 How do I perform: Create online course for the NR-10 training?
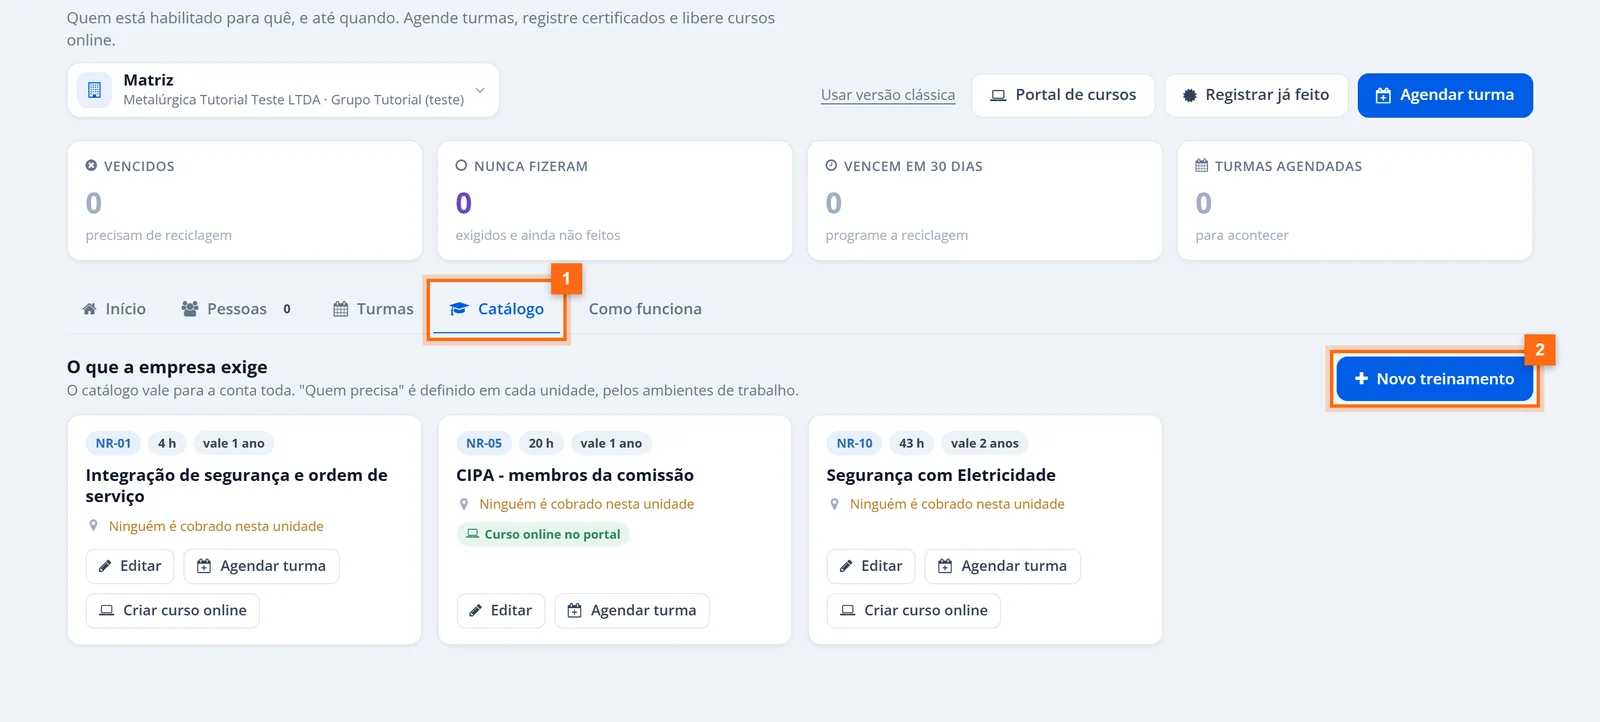coord(914,610)
